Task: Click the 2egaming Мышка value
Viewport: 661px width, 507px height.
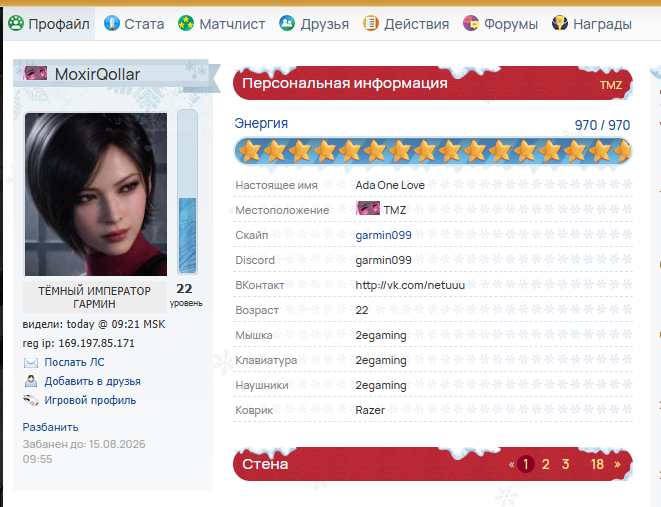Action: click(x=381, y=335)
